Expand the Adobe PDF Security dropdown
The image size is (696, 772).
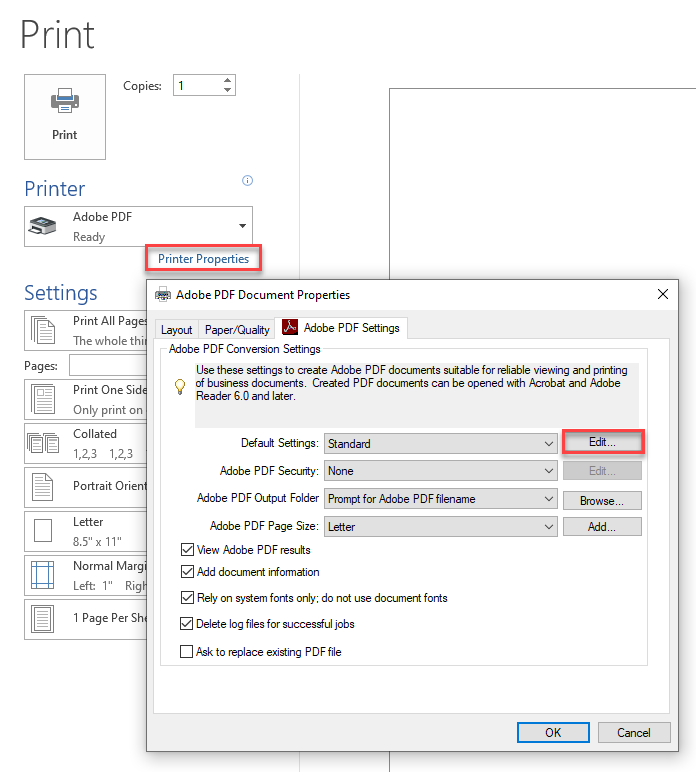point(441,471)
